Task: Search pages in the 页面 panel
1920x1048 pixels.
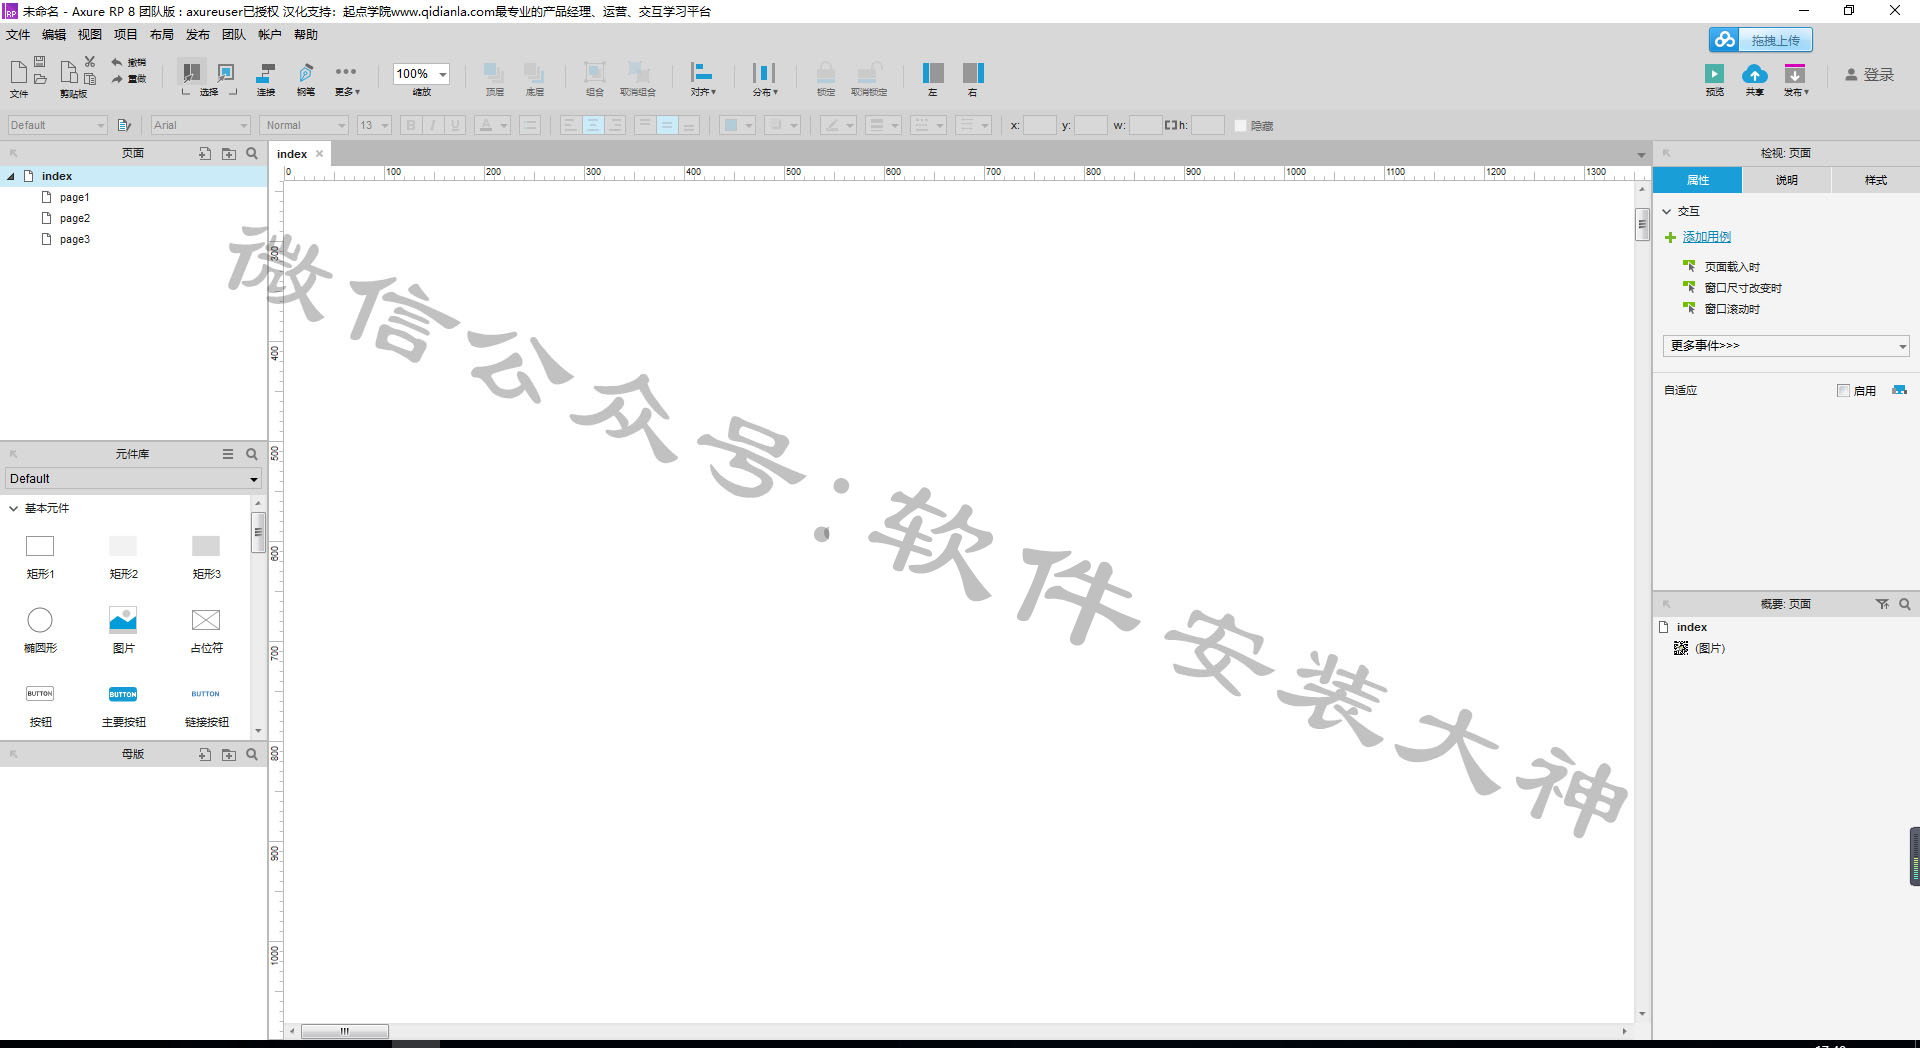Action: coord(252,154)
